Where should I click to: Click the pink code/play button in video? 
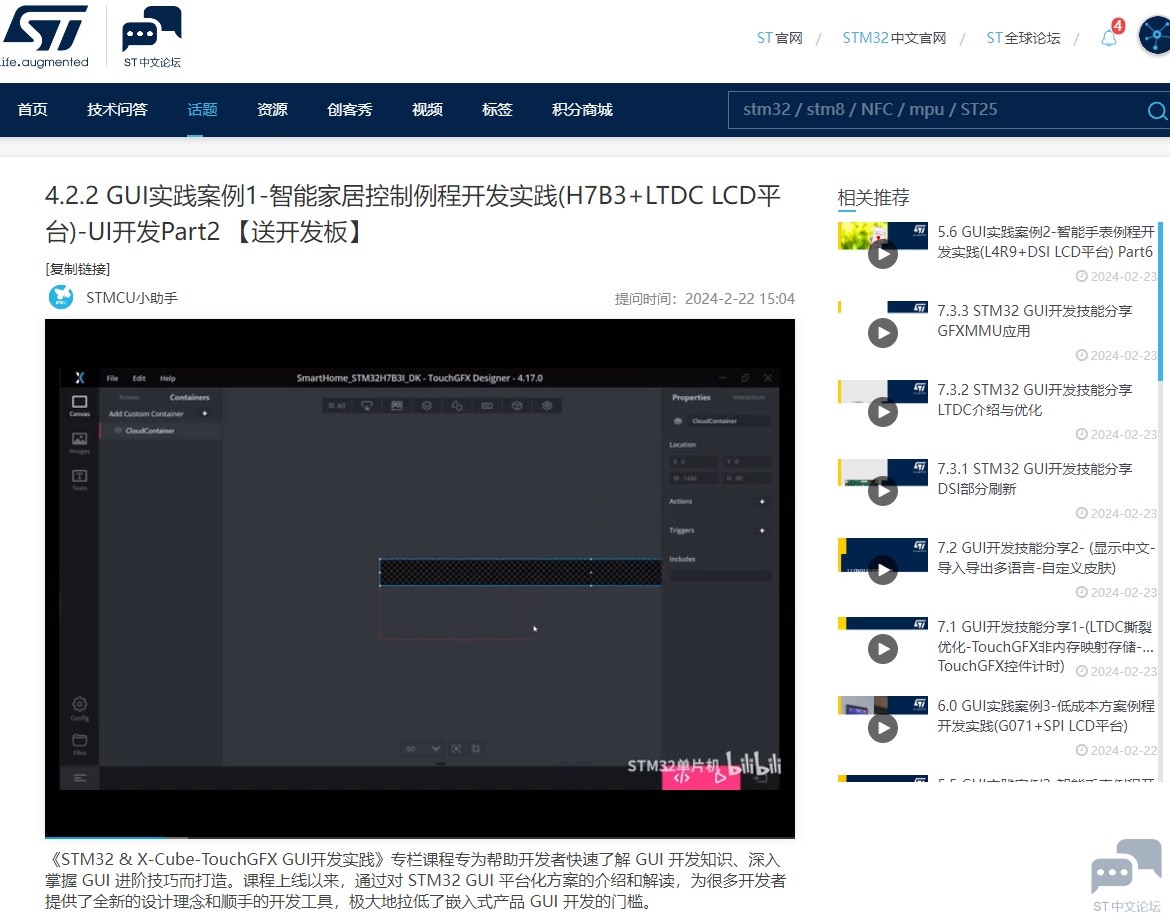point(701,777)
